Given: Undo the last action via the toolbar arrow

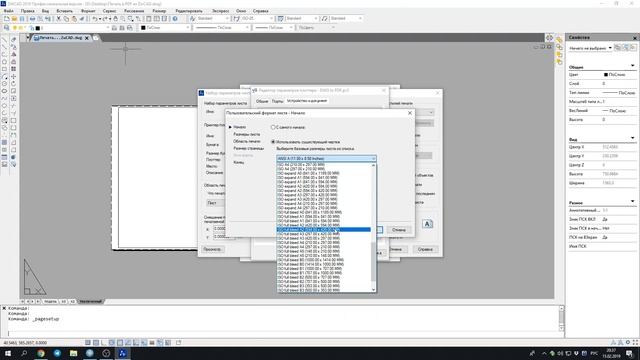Looking at the screenshot, I should 94,19.
